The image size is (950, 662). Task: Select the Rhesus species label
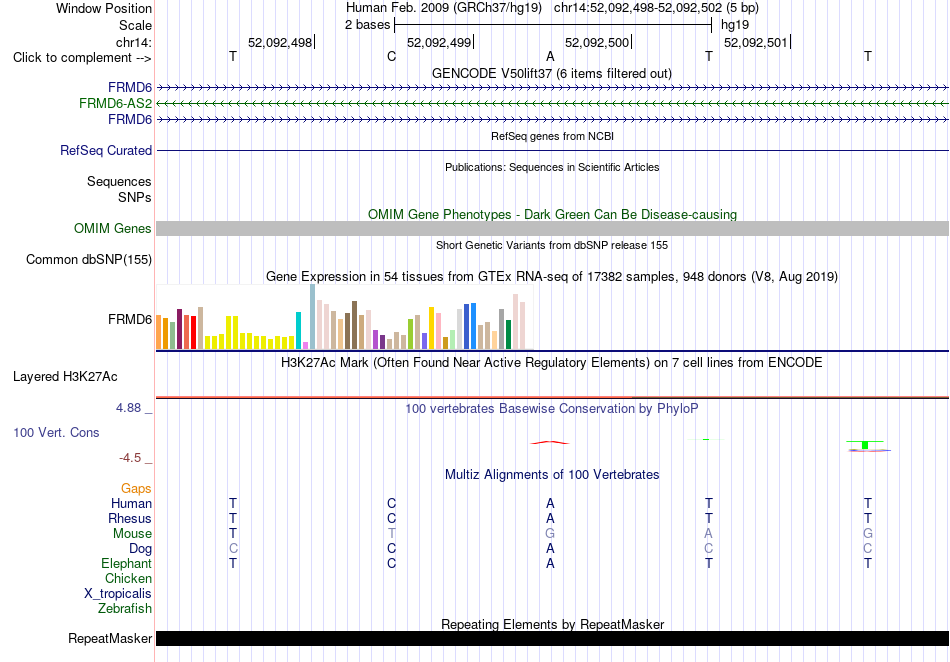pyautogui.click(x=130, y=518)
